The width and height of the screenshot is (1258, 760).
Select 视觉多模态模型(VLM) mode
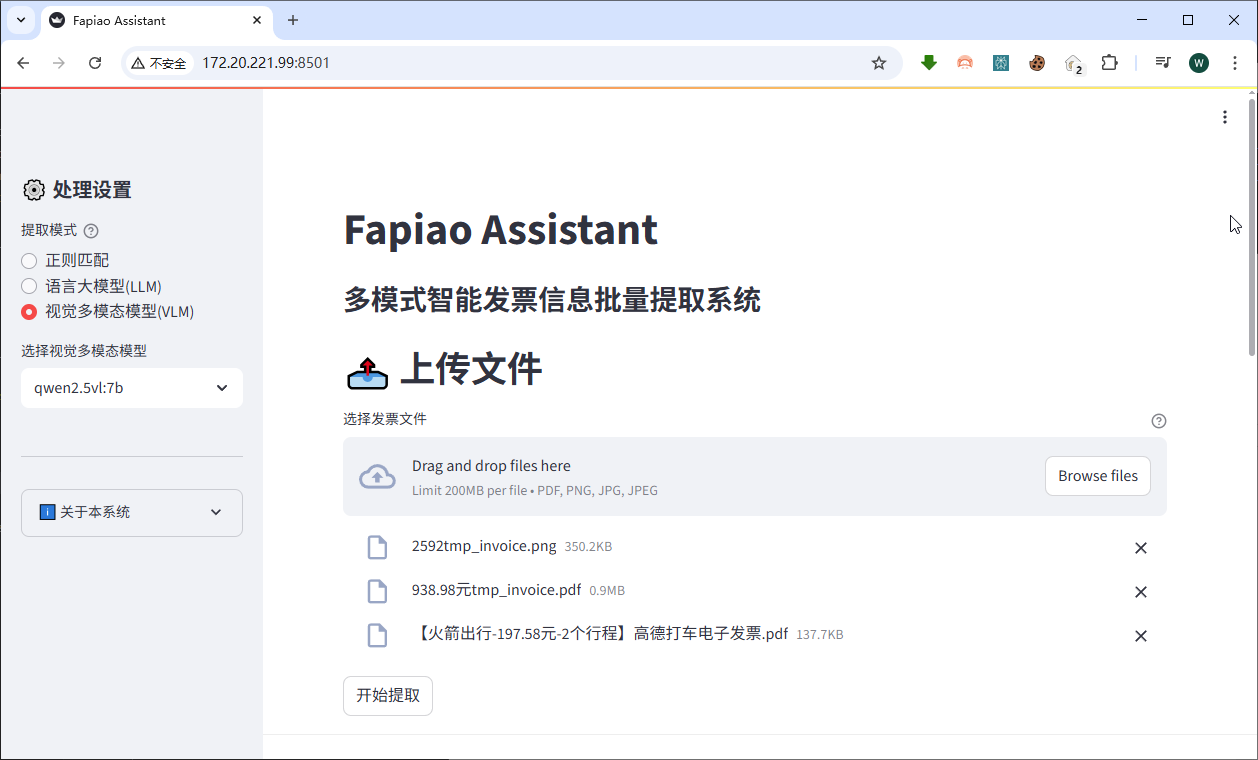[29, 311]
